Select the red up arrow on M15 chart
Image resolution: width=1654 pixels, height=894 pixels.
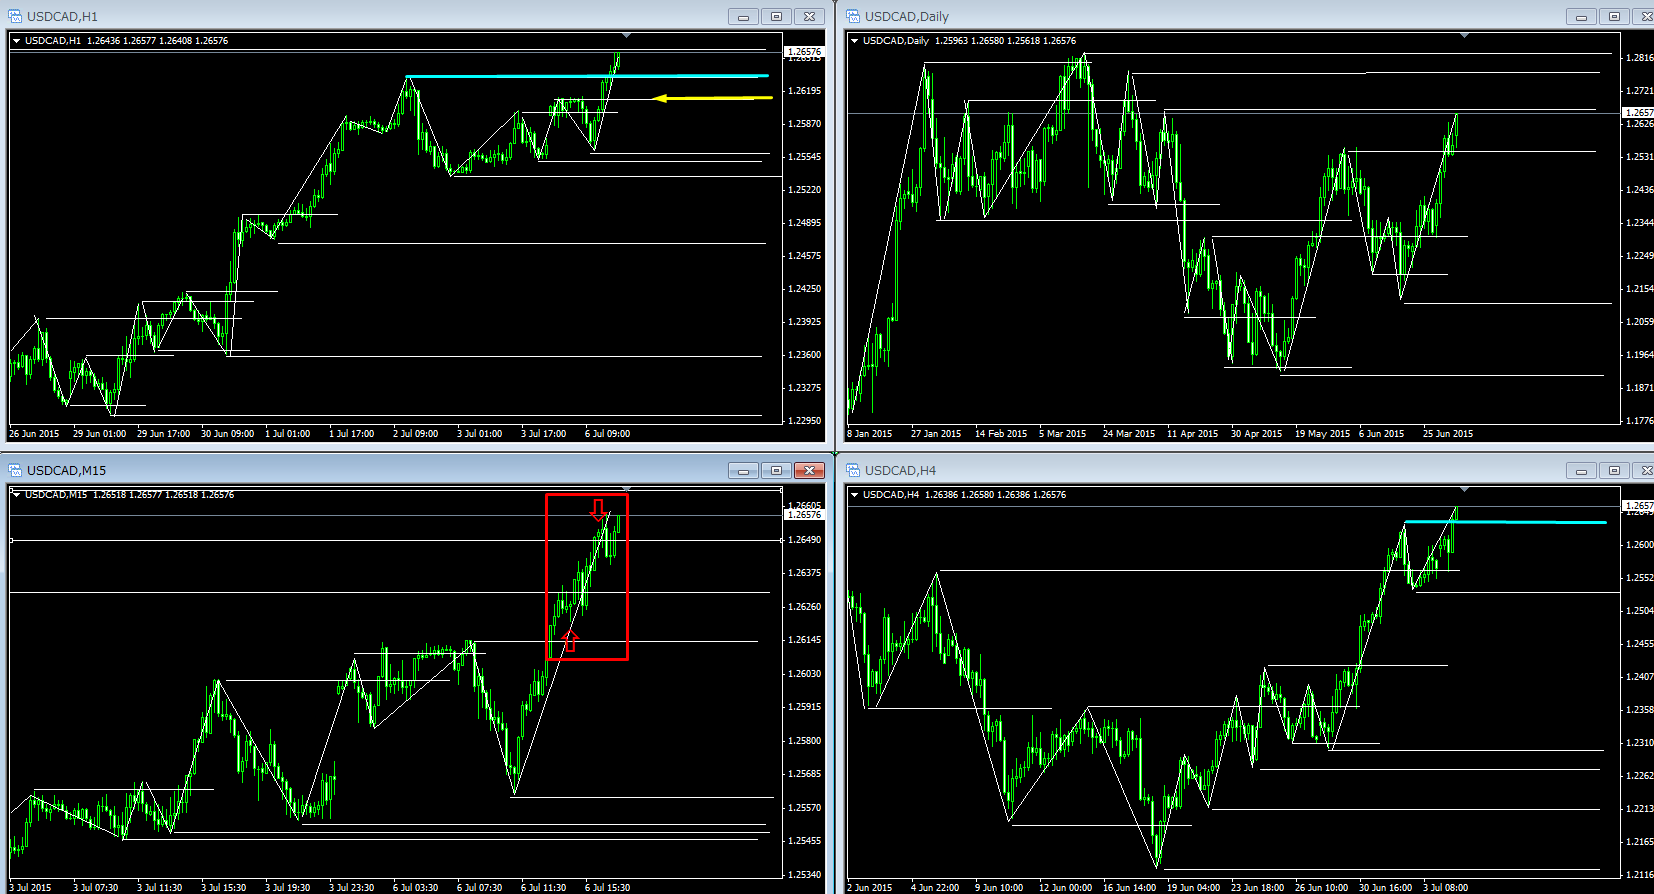570,641
